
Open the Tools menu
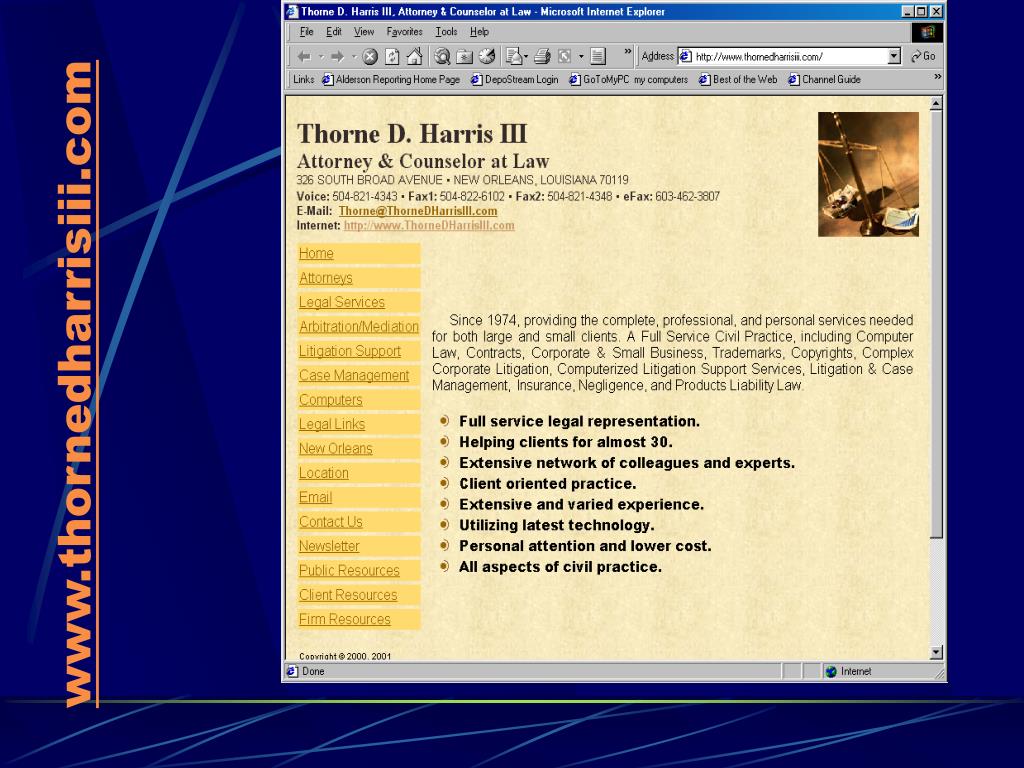[447, 32]
